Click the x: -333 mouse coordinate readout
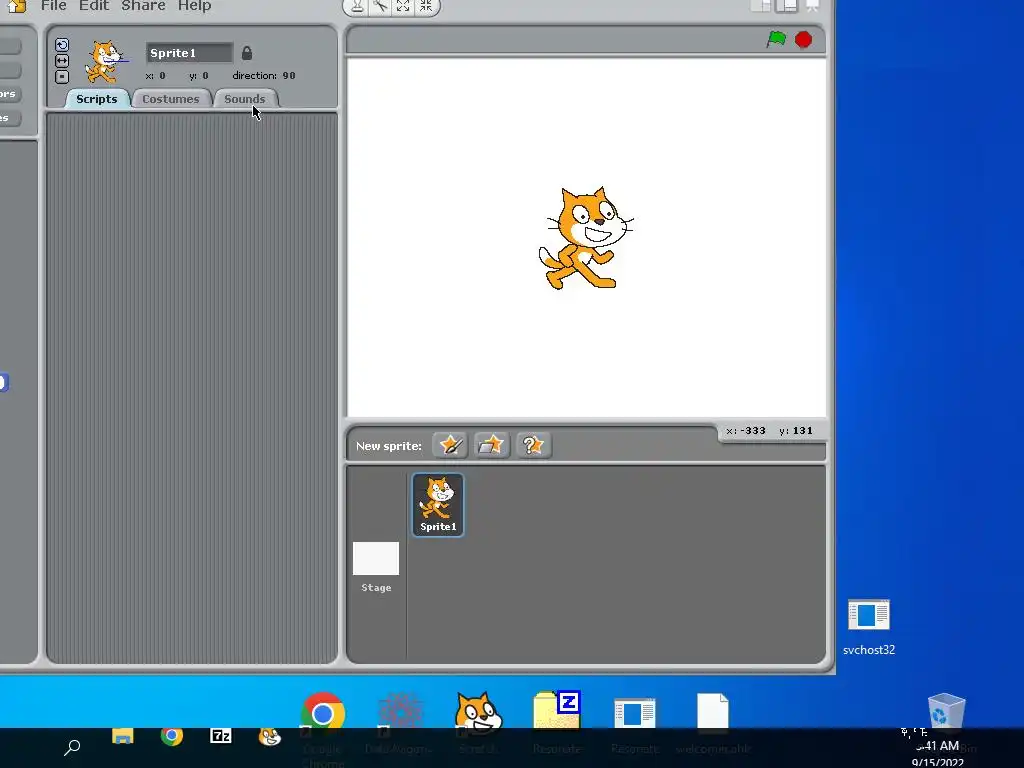1024x768 pixels. [x=746, y=430]
